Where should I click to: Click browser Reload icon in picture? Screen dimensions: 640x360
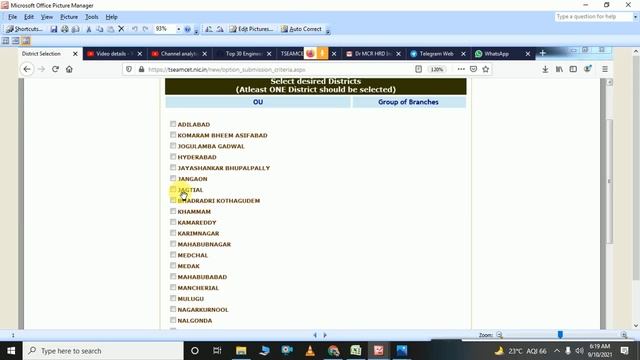(56, 69)
